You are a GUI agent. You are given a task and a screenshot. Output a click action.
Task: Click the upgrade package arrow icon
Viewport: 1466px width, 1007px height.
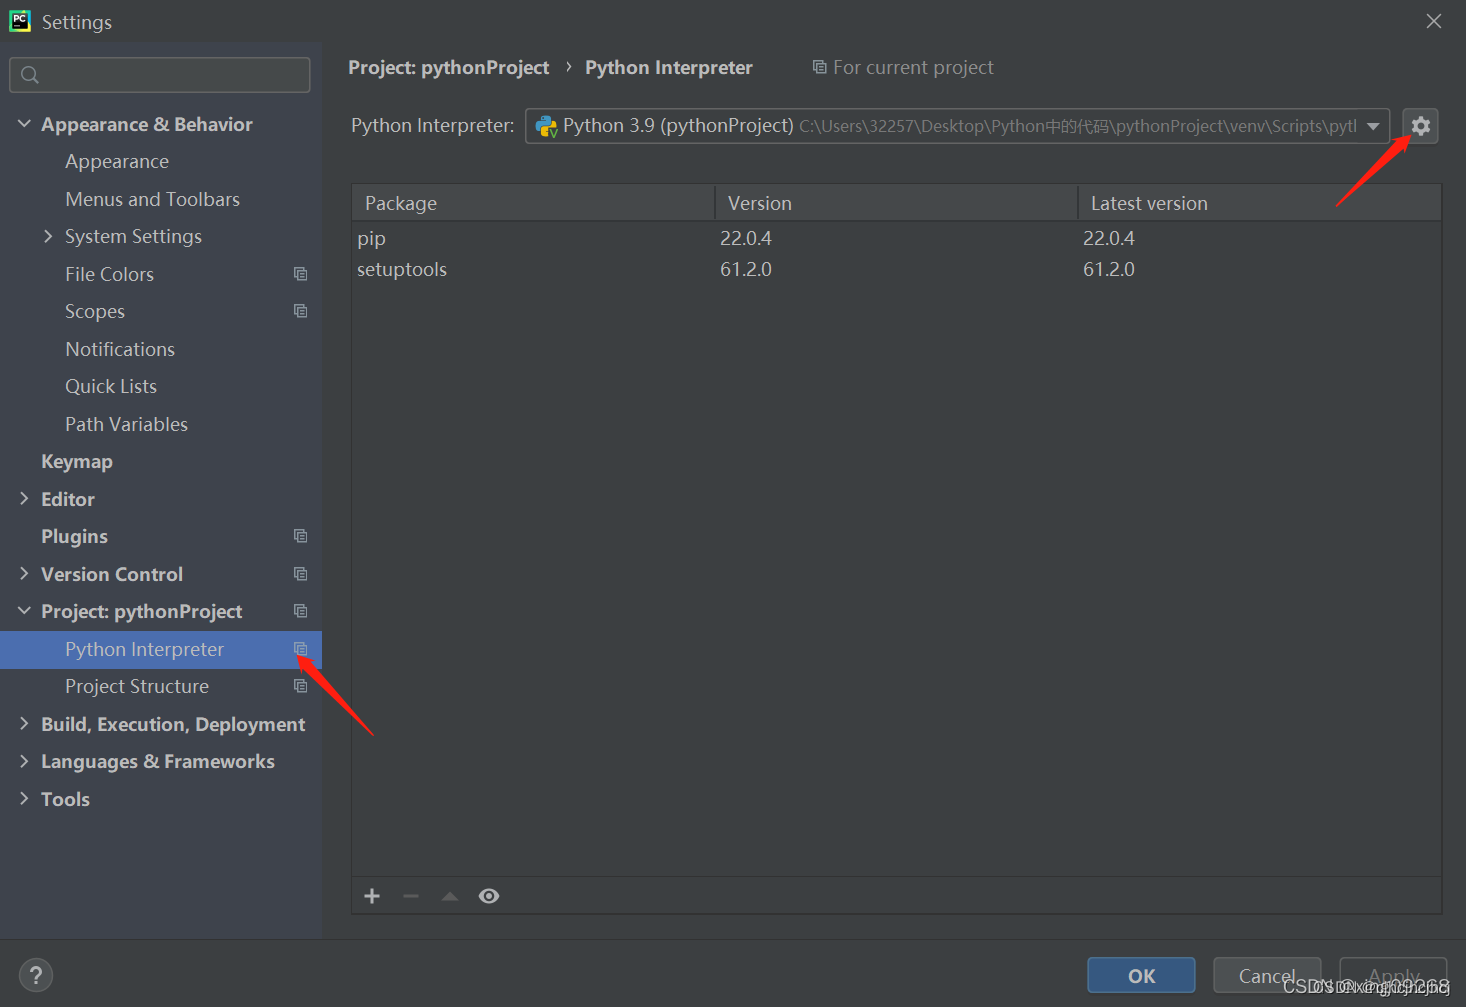tap(450, 896)
